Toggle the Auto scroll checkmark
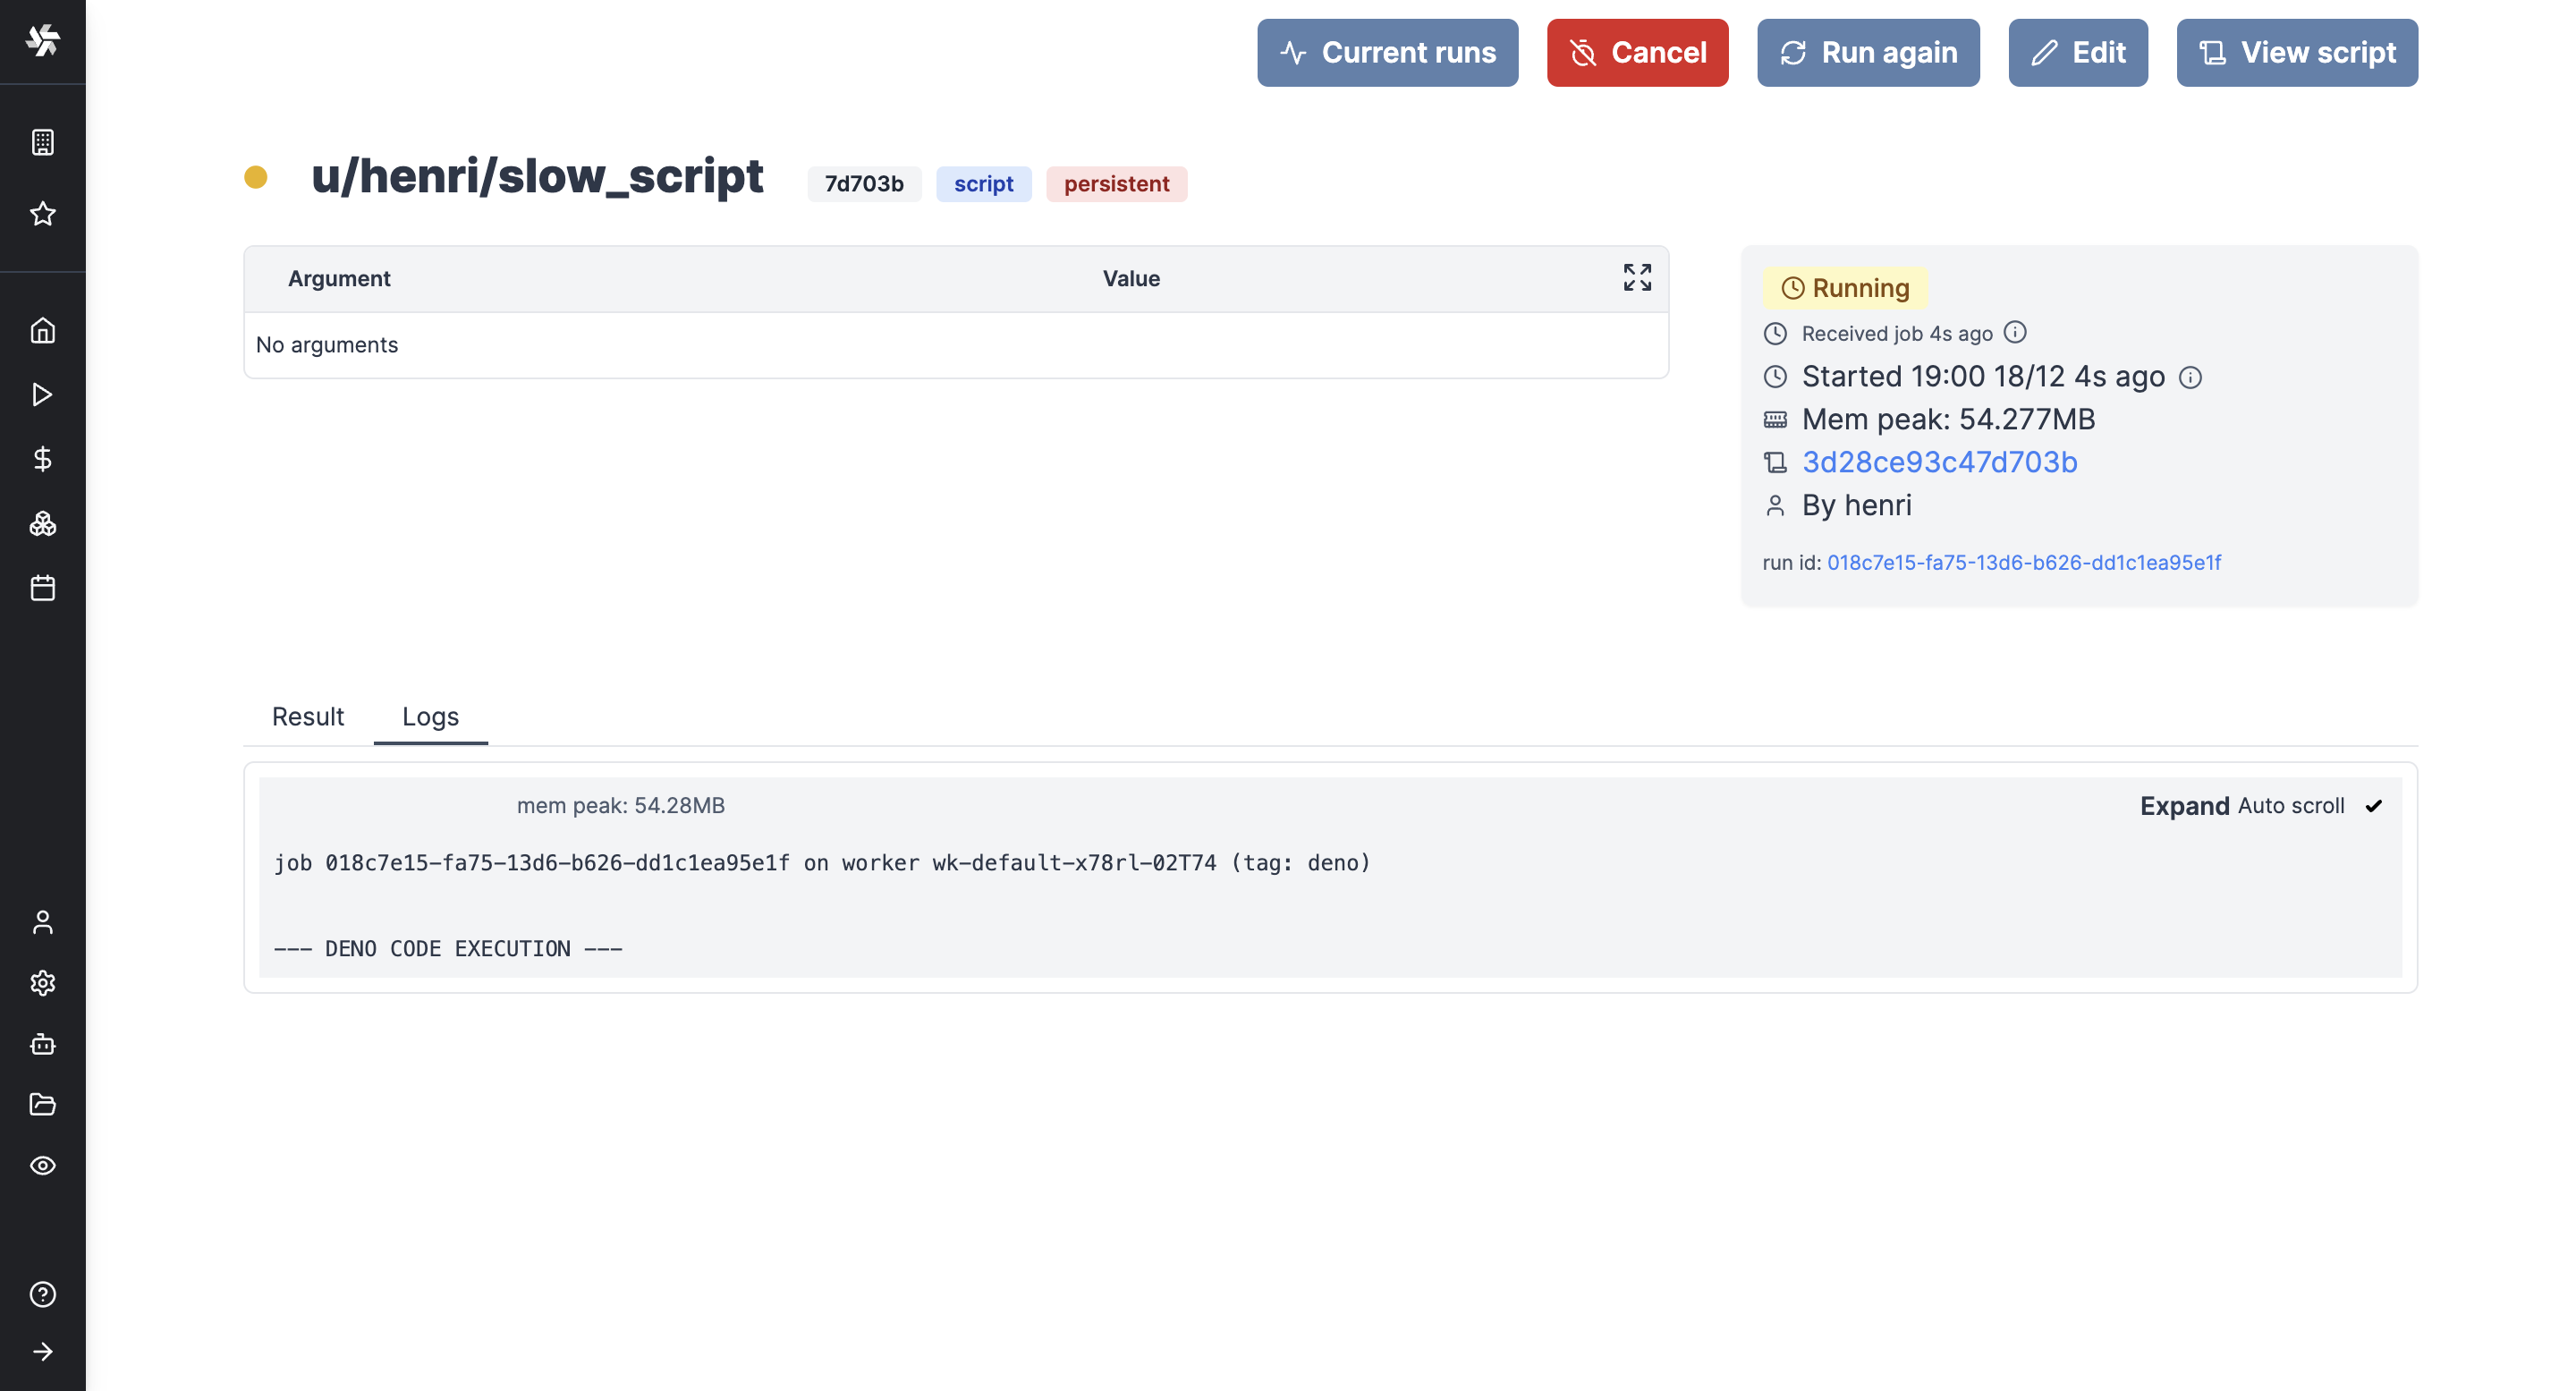Screen dimensions: 2576x1391 (2375, 805)
